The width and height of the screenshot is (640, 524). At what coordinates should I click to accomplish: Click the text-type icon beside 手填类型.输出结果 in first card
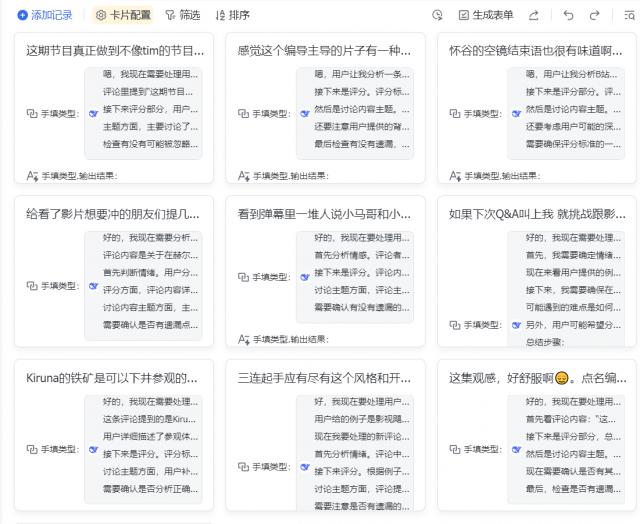[x=32, y=176]
